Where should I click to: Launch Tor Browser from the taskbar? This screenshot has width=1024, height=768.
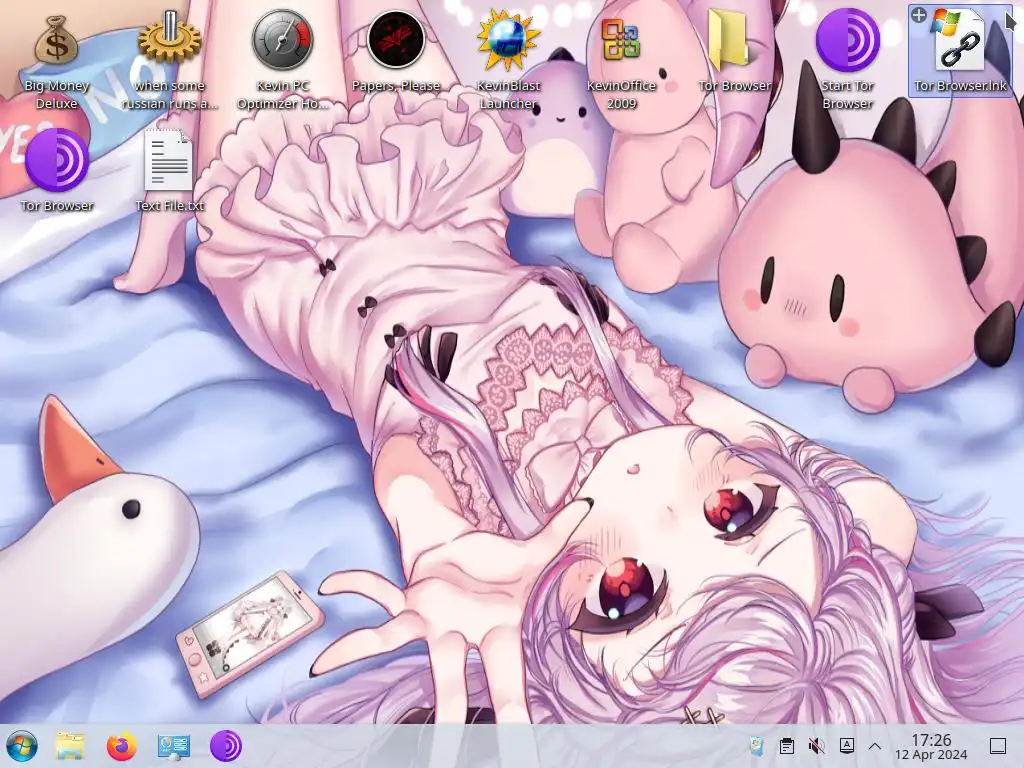[x=226, y=746]
